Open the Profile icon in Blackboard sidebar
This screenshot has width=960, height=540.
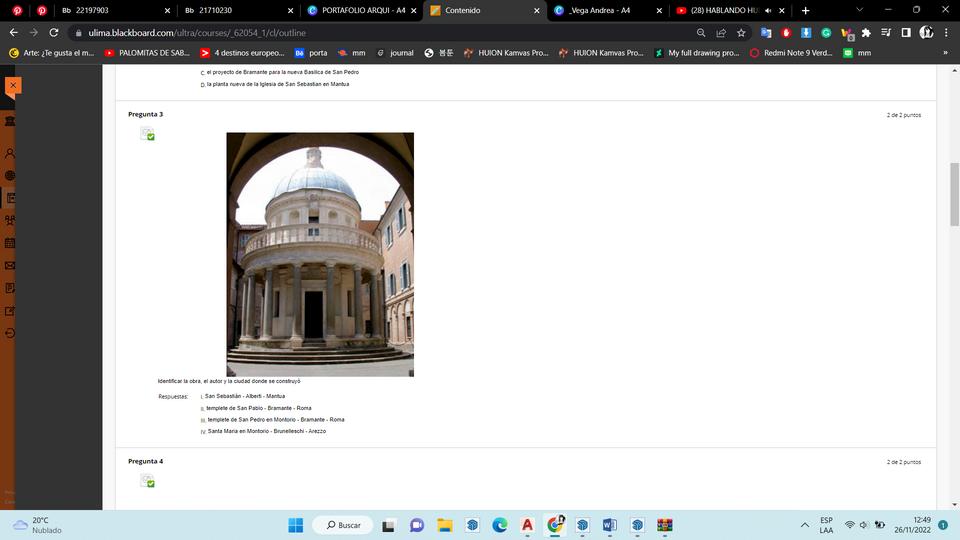point(10,153)
